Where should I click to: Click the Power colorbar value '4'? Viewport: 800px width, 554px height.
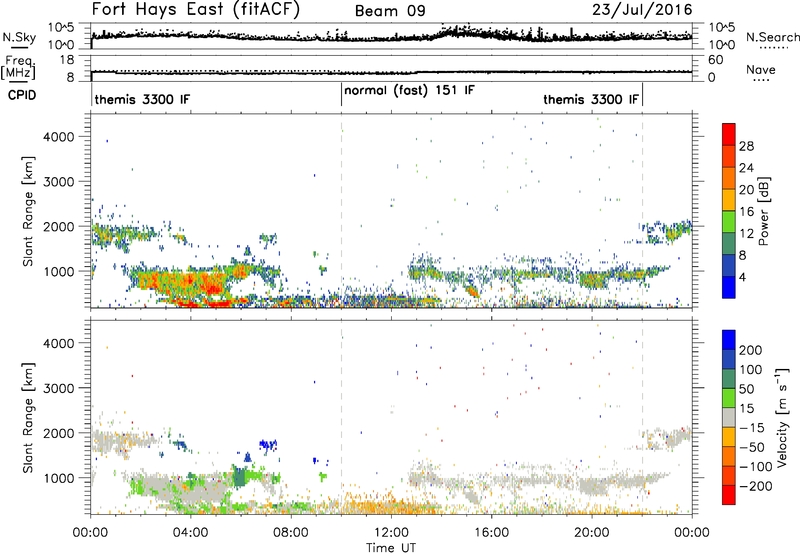742,277
